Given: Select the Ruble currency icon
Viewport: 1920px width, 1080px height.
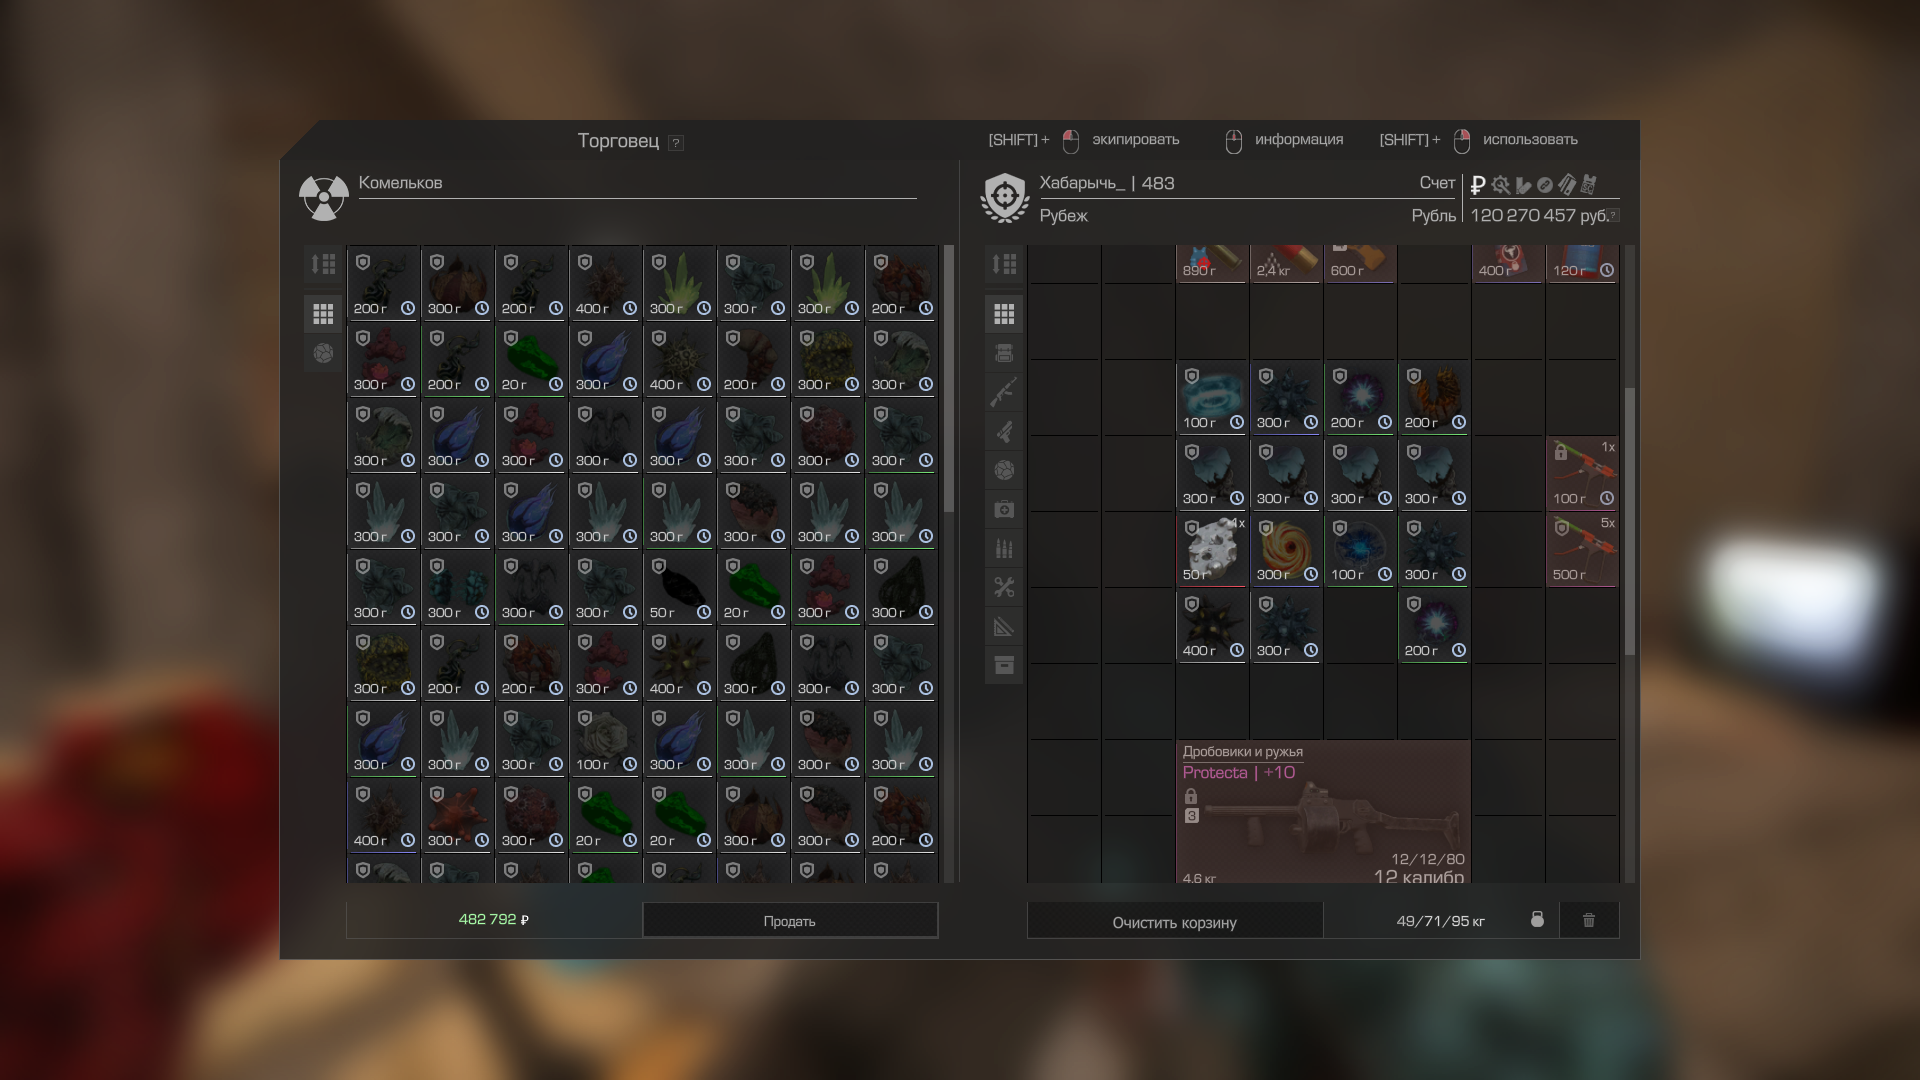Looking at the screenshot, I should tap(1478, 185).
